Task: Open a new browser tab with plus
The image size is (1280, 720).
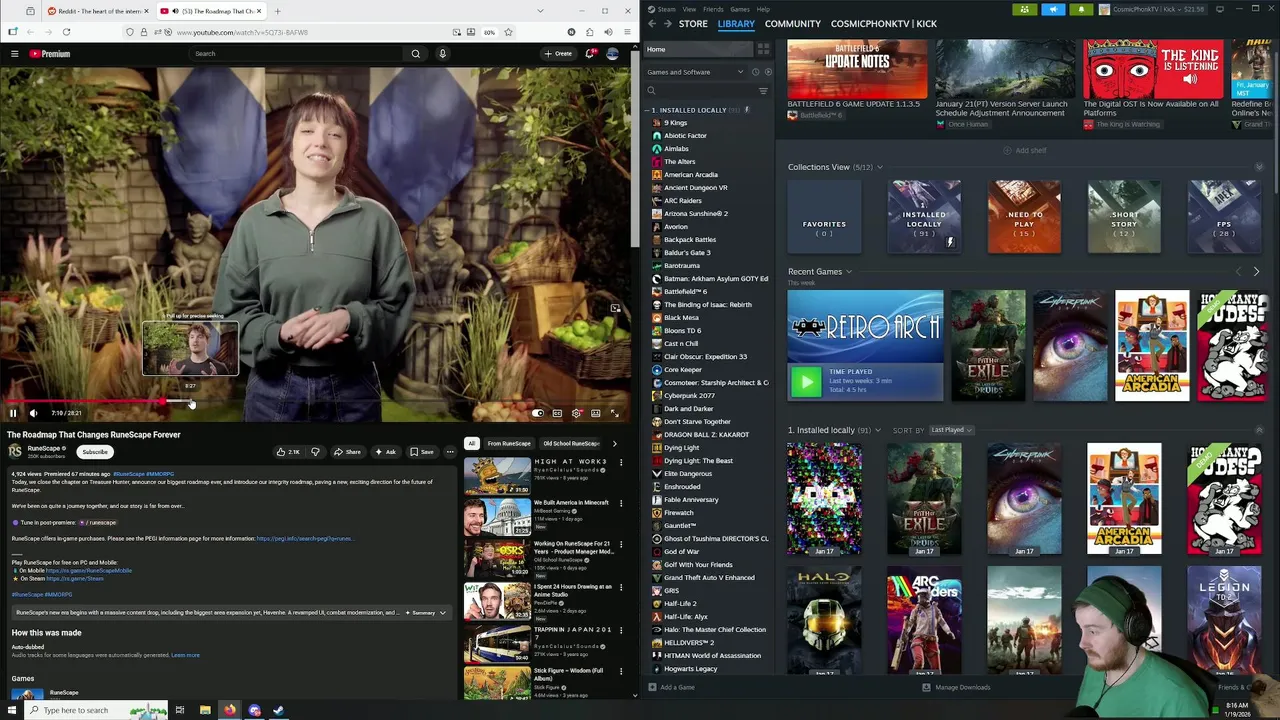Action: tap(277, 11)
